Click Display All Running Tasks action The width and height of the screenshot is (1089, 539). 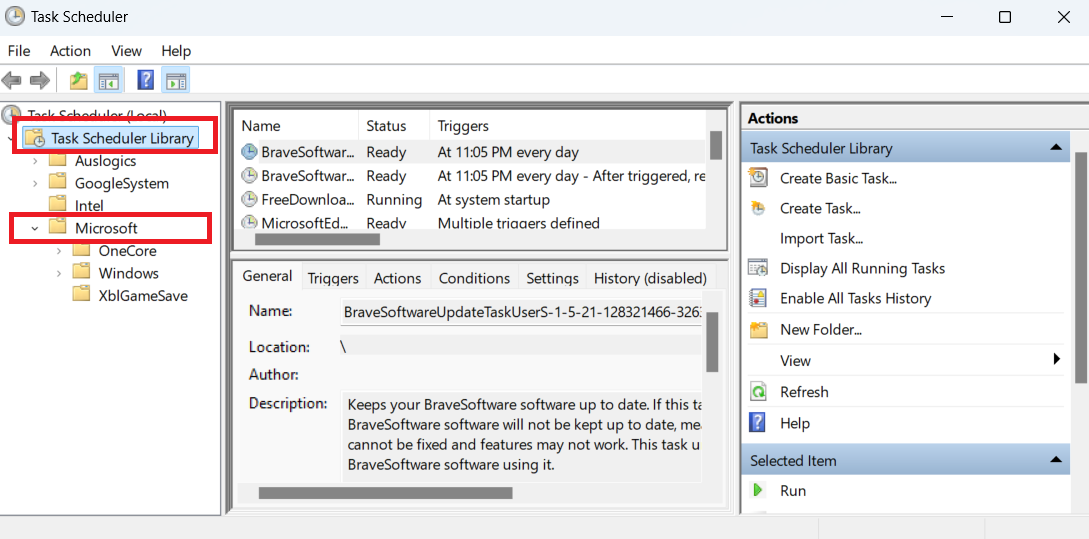coord(863,268)
